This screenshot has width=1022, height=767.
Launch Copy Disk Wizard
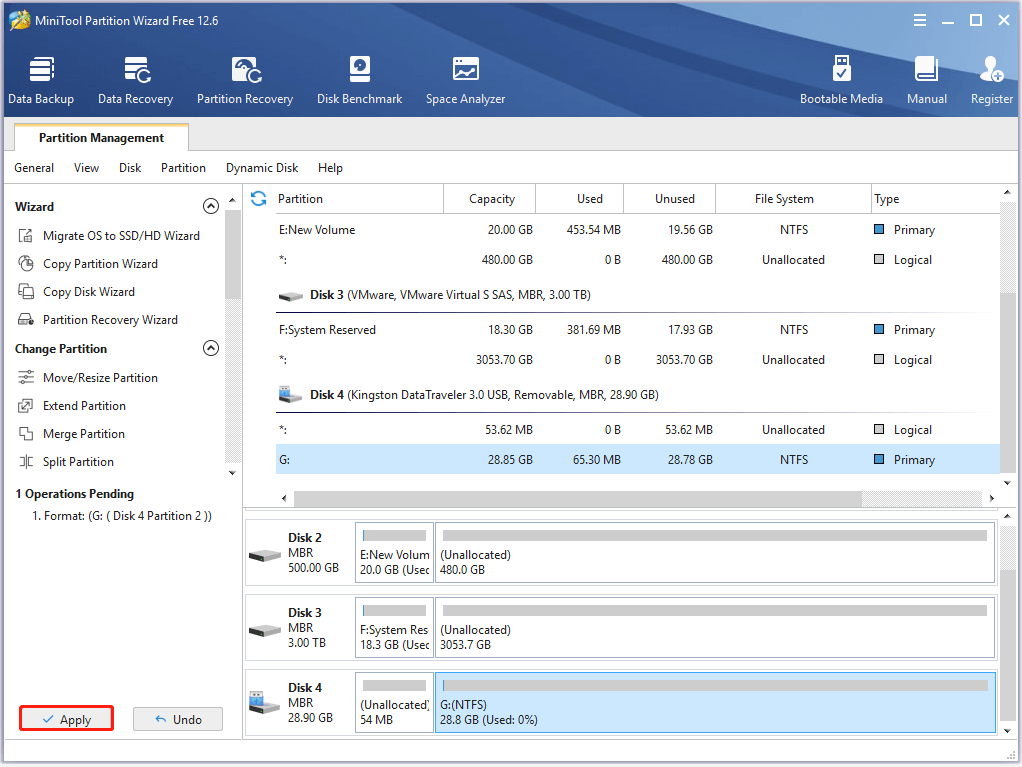[76, 291]
